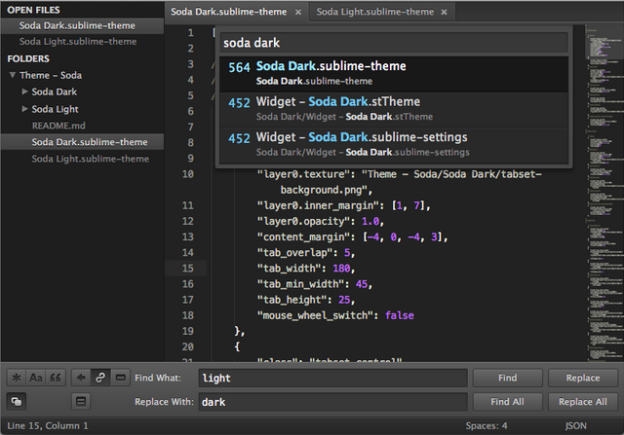Collapse the Theme - Soda folder
Image resolution: width=624 pixels, height=435 pixels.
coord(12,75)
